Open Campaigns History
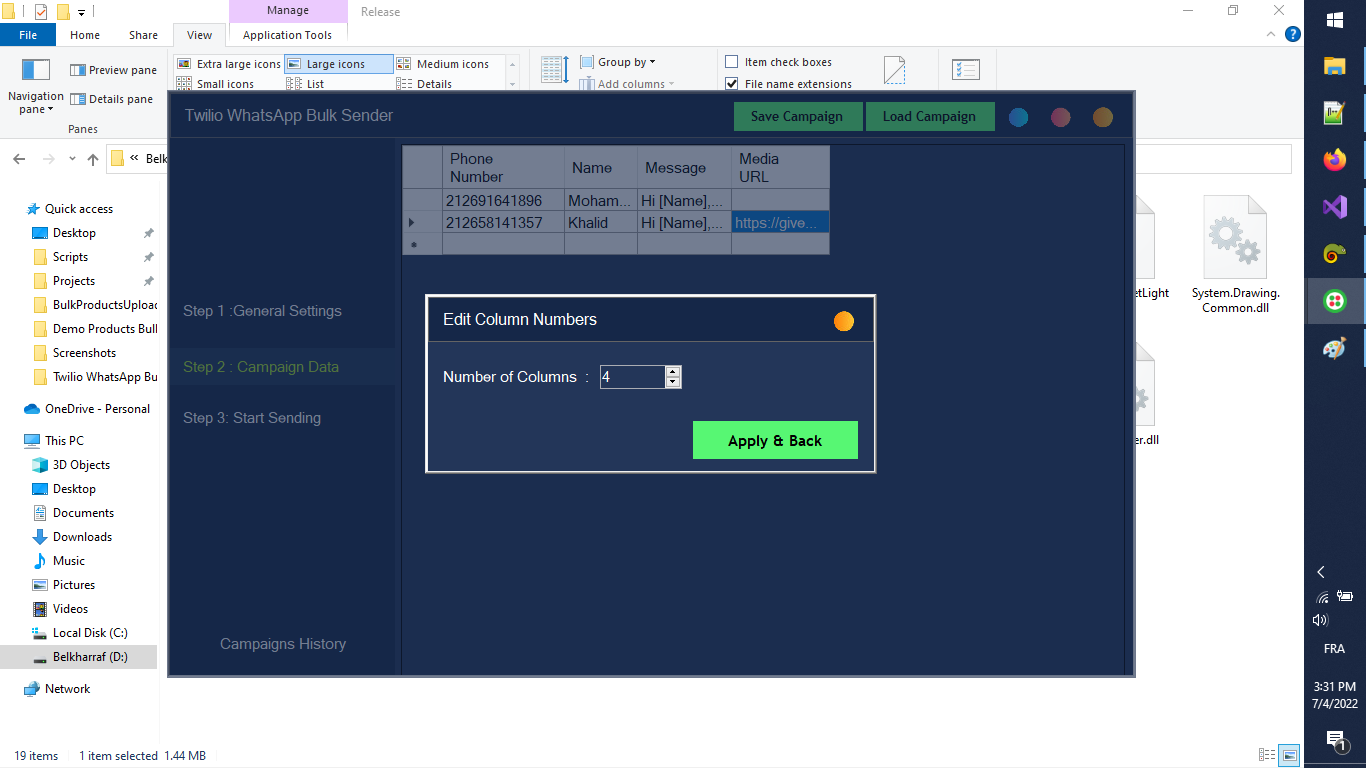 283,644
